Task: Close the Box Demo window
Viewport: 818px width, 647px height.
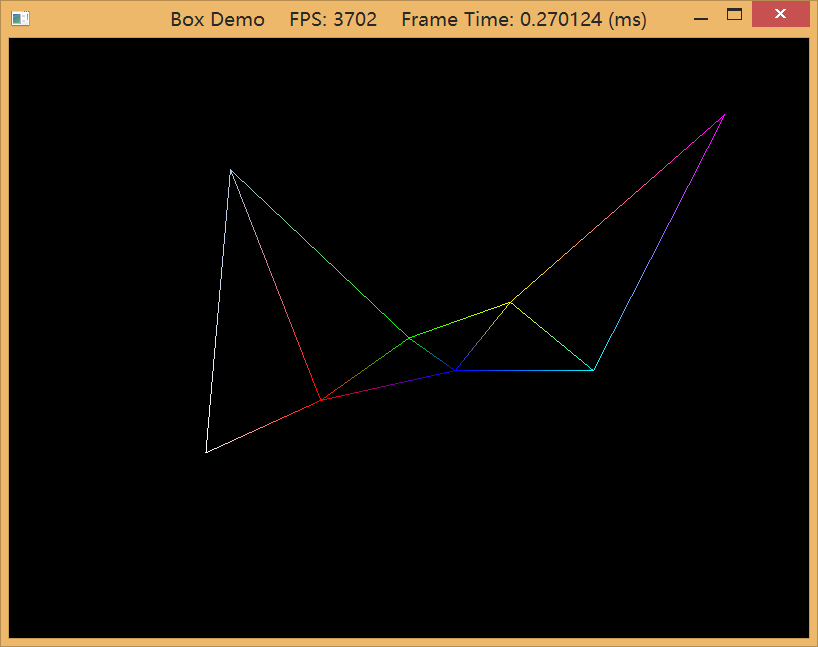Action: click(x=780, y=14)
